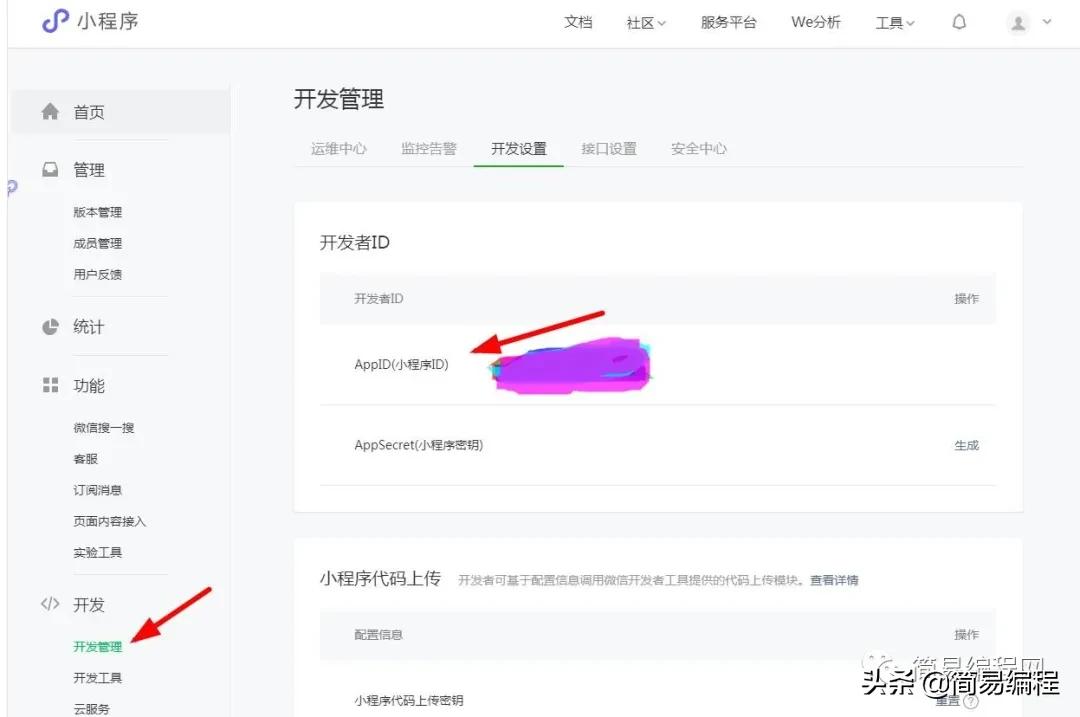Switch to the 监控告警 tab
The height and width of the screenshot is (717, 1080).
(x=428, y=147)
